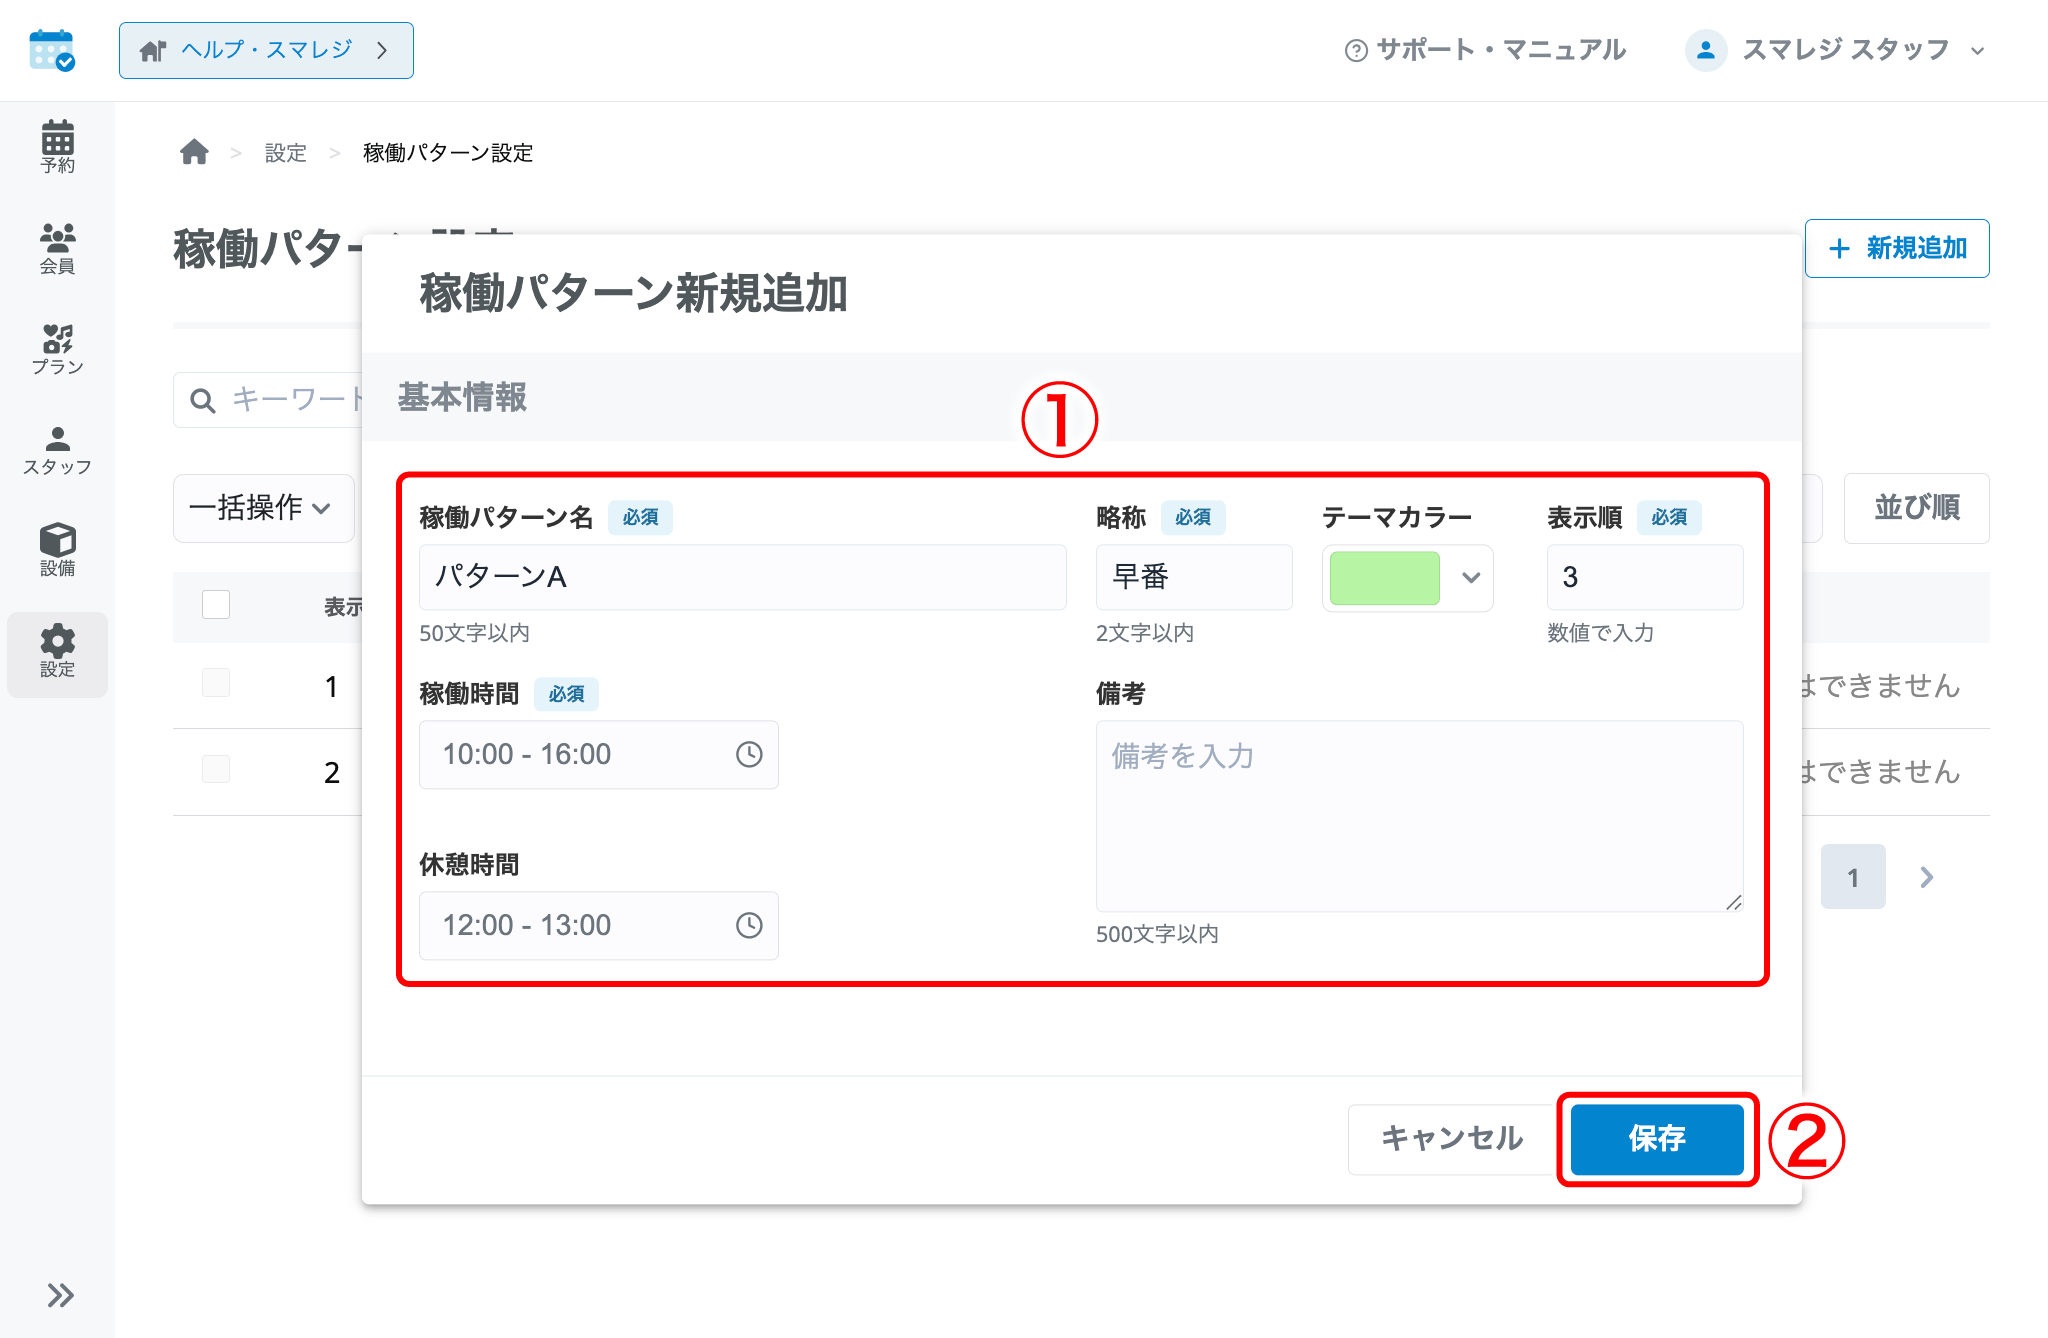The height and width of the screenshot is (1338, 2048).
Task: Click the calendar app logo icon
Action: 52,50
